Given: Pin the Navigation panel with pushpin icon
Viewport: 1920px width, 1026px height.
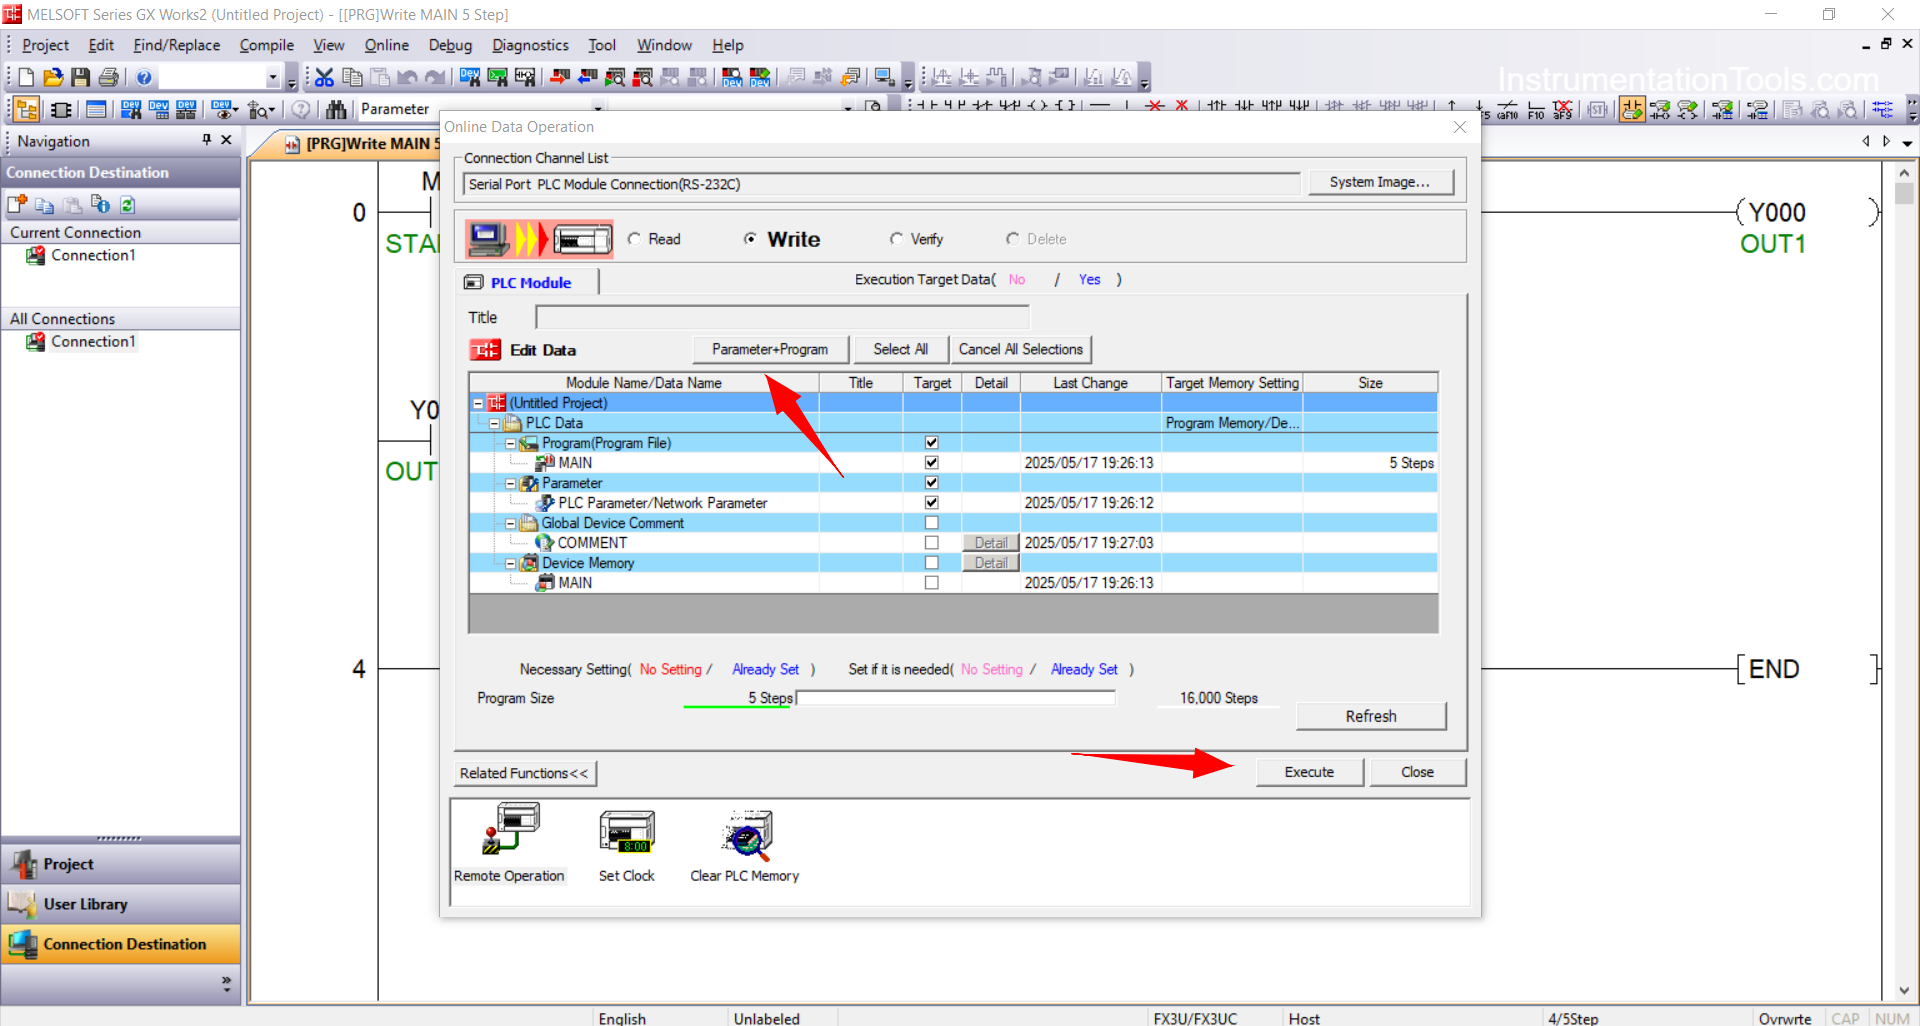Looking at the screenshot, I should (207, 140).
